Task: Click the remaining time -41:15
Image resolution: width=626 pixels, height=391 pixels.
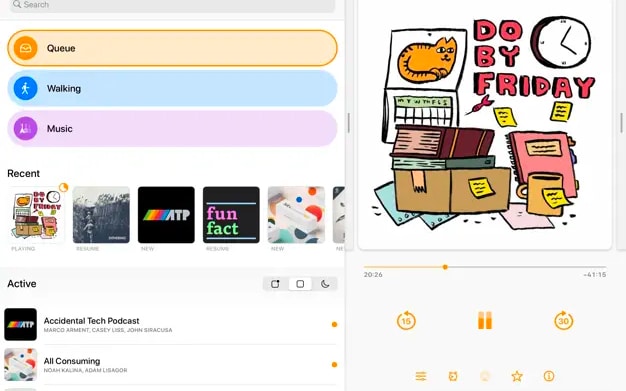Action: (595, 275)
